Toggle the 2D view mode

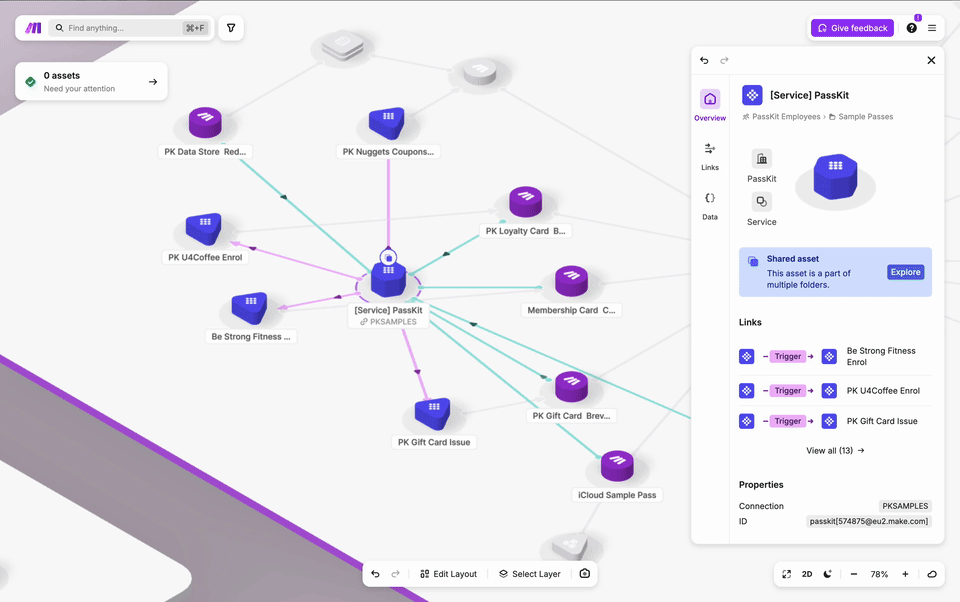point(807,574)
